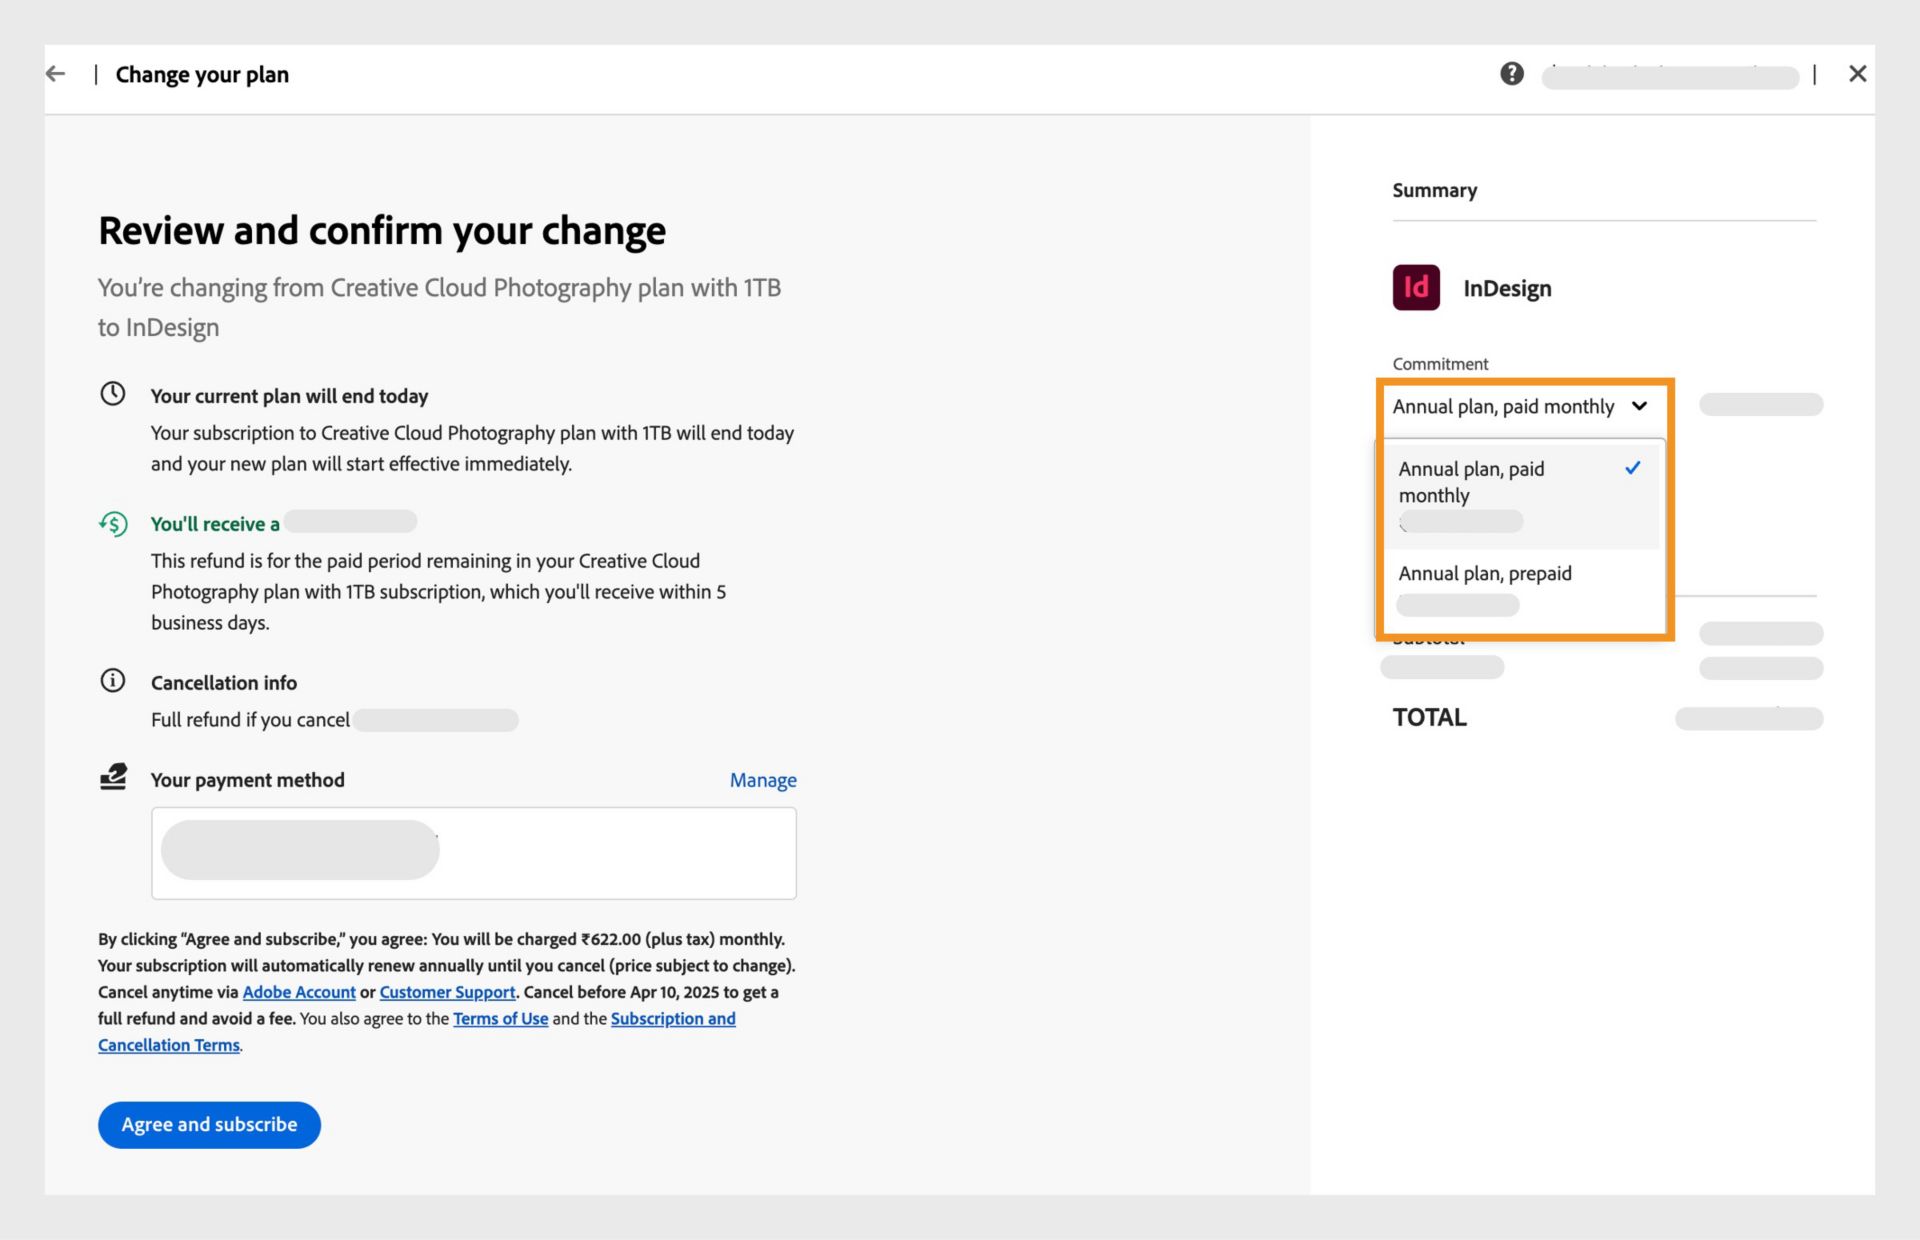Image resolution: width=1920 pixels, height=1240 pixels.
Task: Click the account name in header
Action: (1669, 76)
